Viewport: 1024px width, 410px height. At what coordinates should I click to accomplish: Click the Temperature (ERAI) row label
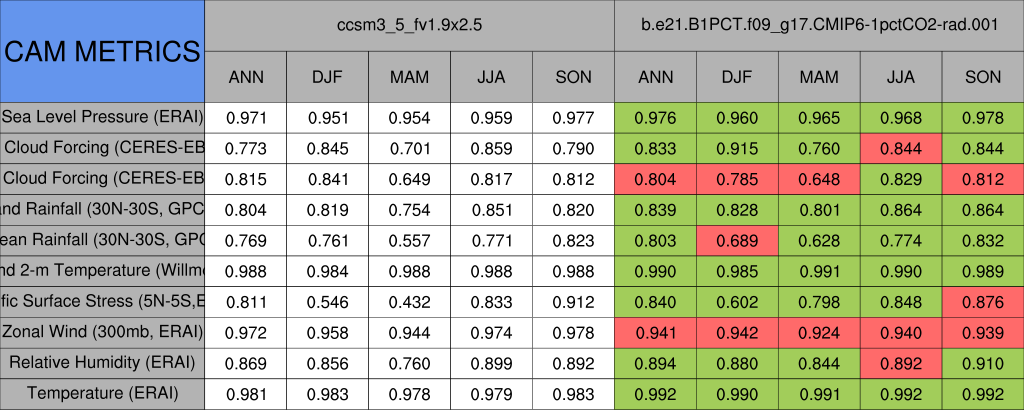[102, 393]
